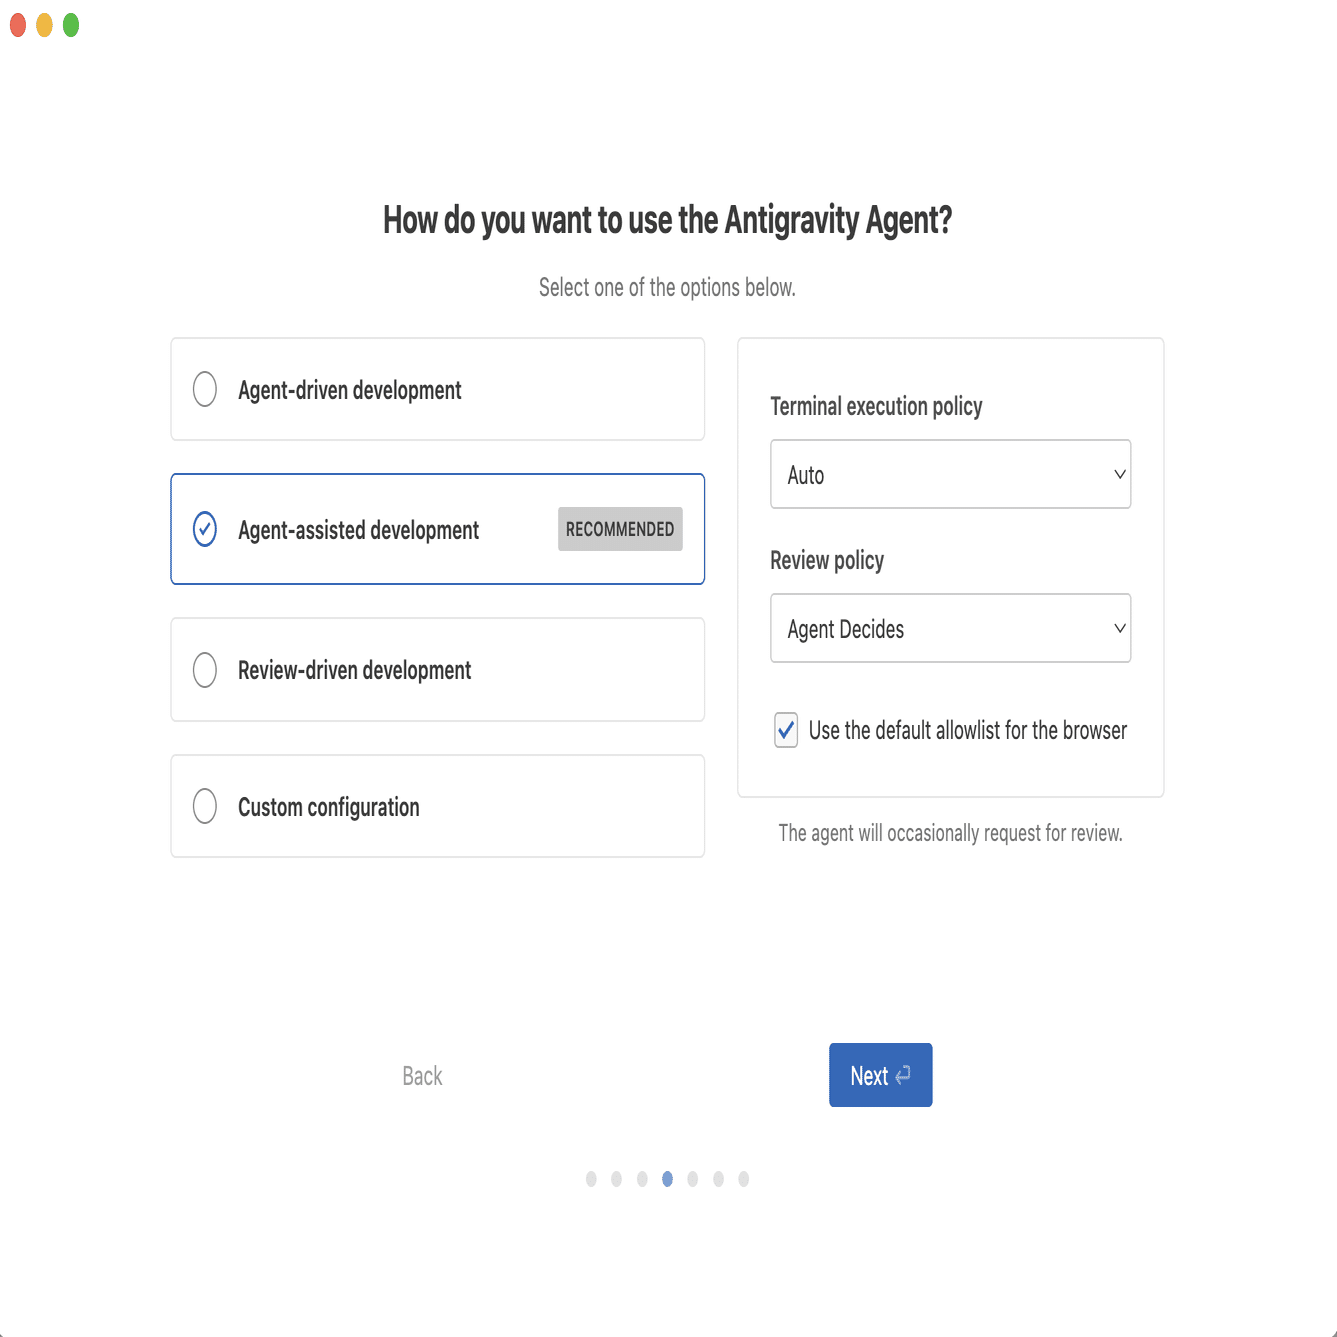
Task: Select the current highlighted step dot
Action: click(x=667, y=1179)
